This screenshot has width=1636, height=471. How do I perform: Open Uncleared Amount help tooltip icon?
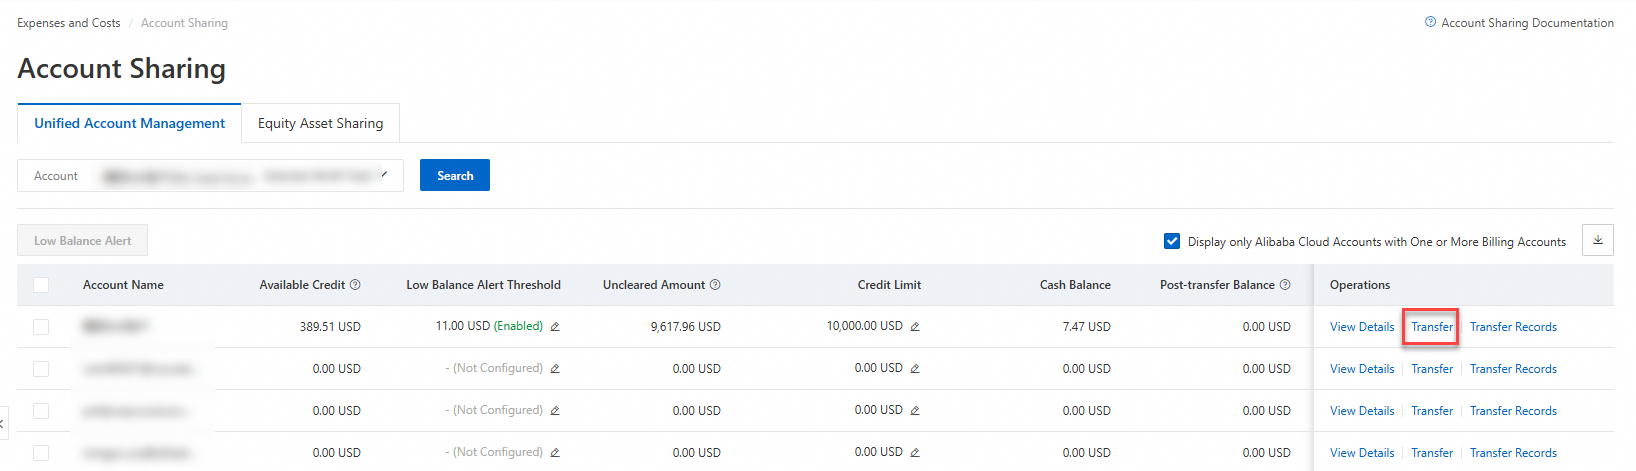(x=715, y=285)
